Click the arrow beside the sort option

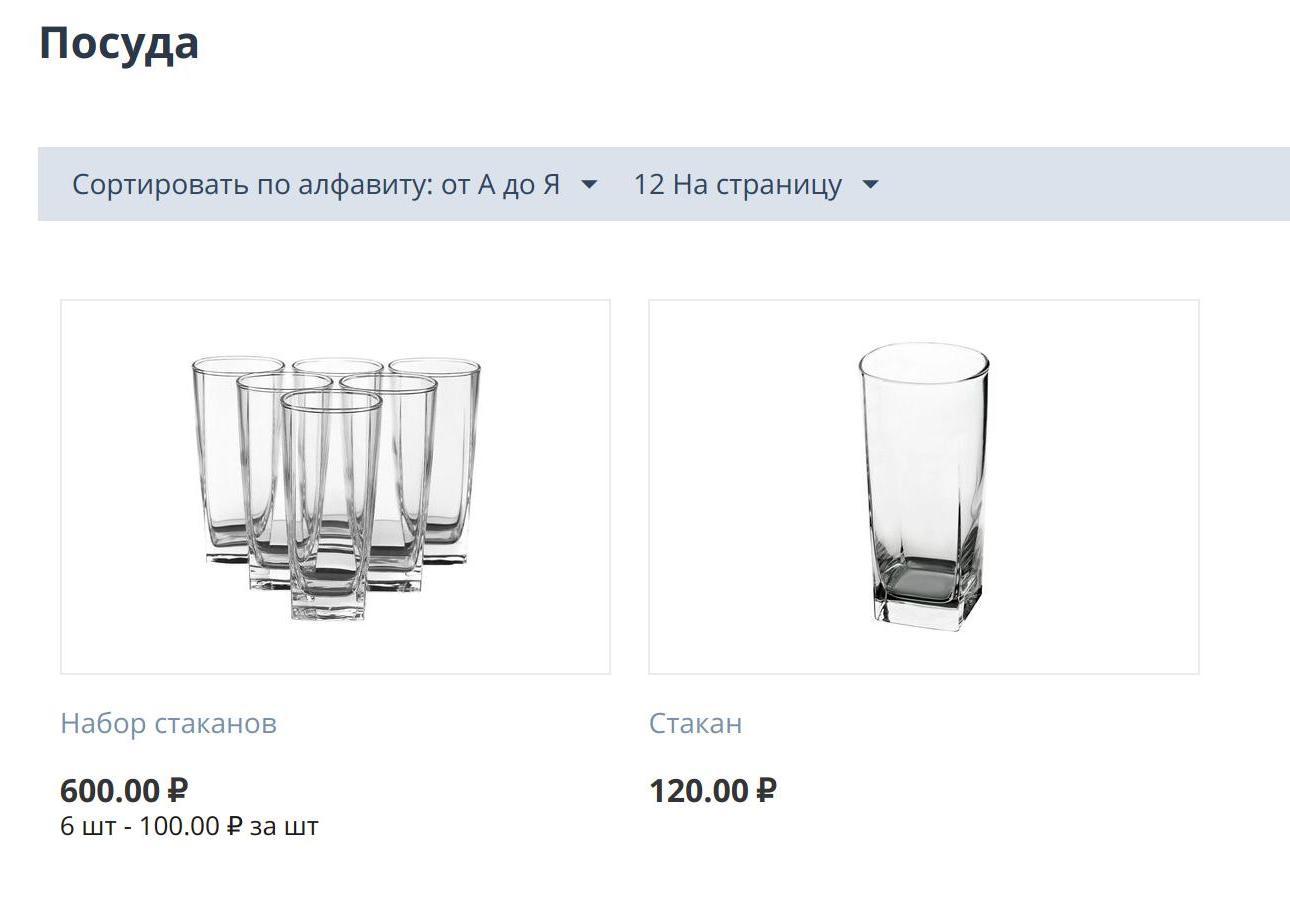(589, 185)
